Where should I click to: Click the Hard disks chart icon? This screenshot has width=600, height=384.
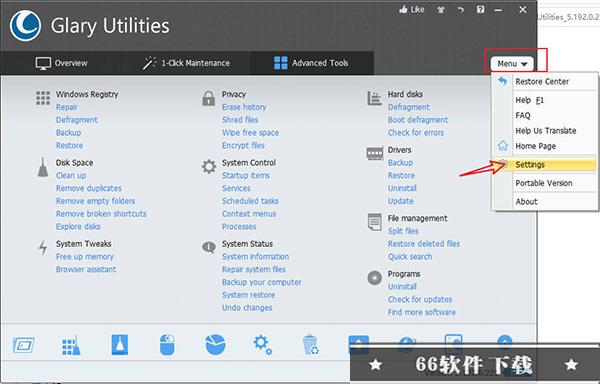374,98
